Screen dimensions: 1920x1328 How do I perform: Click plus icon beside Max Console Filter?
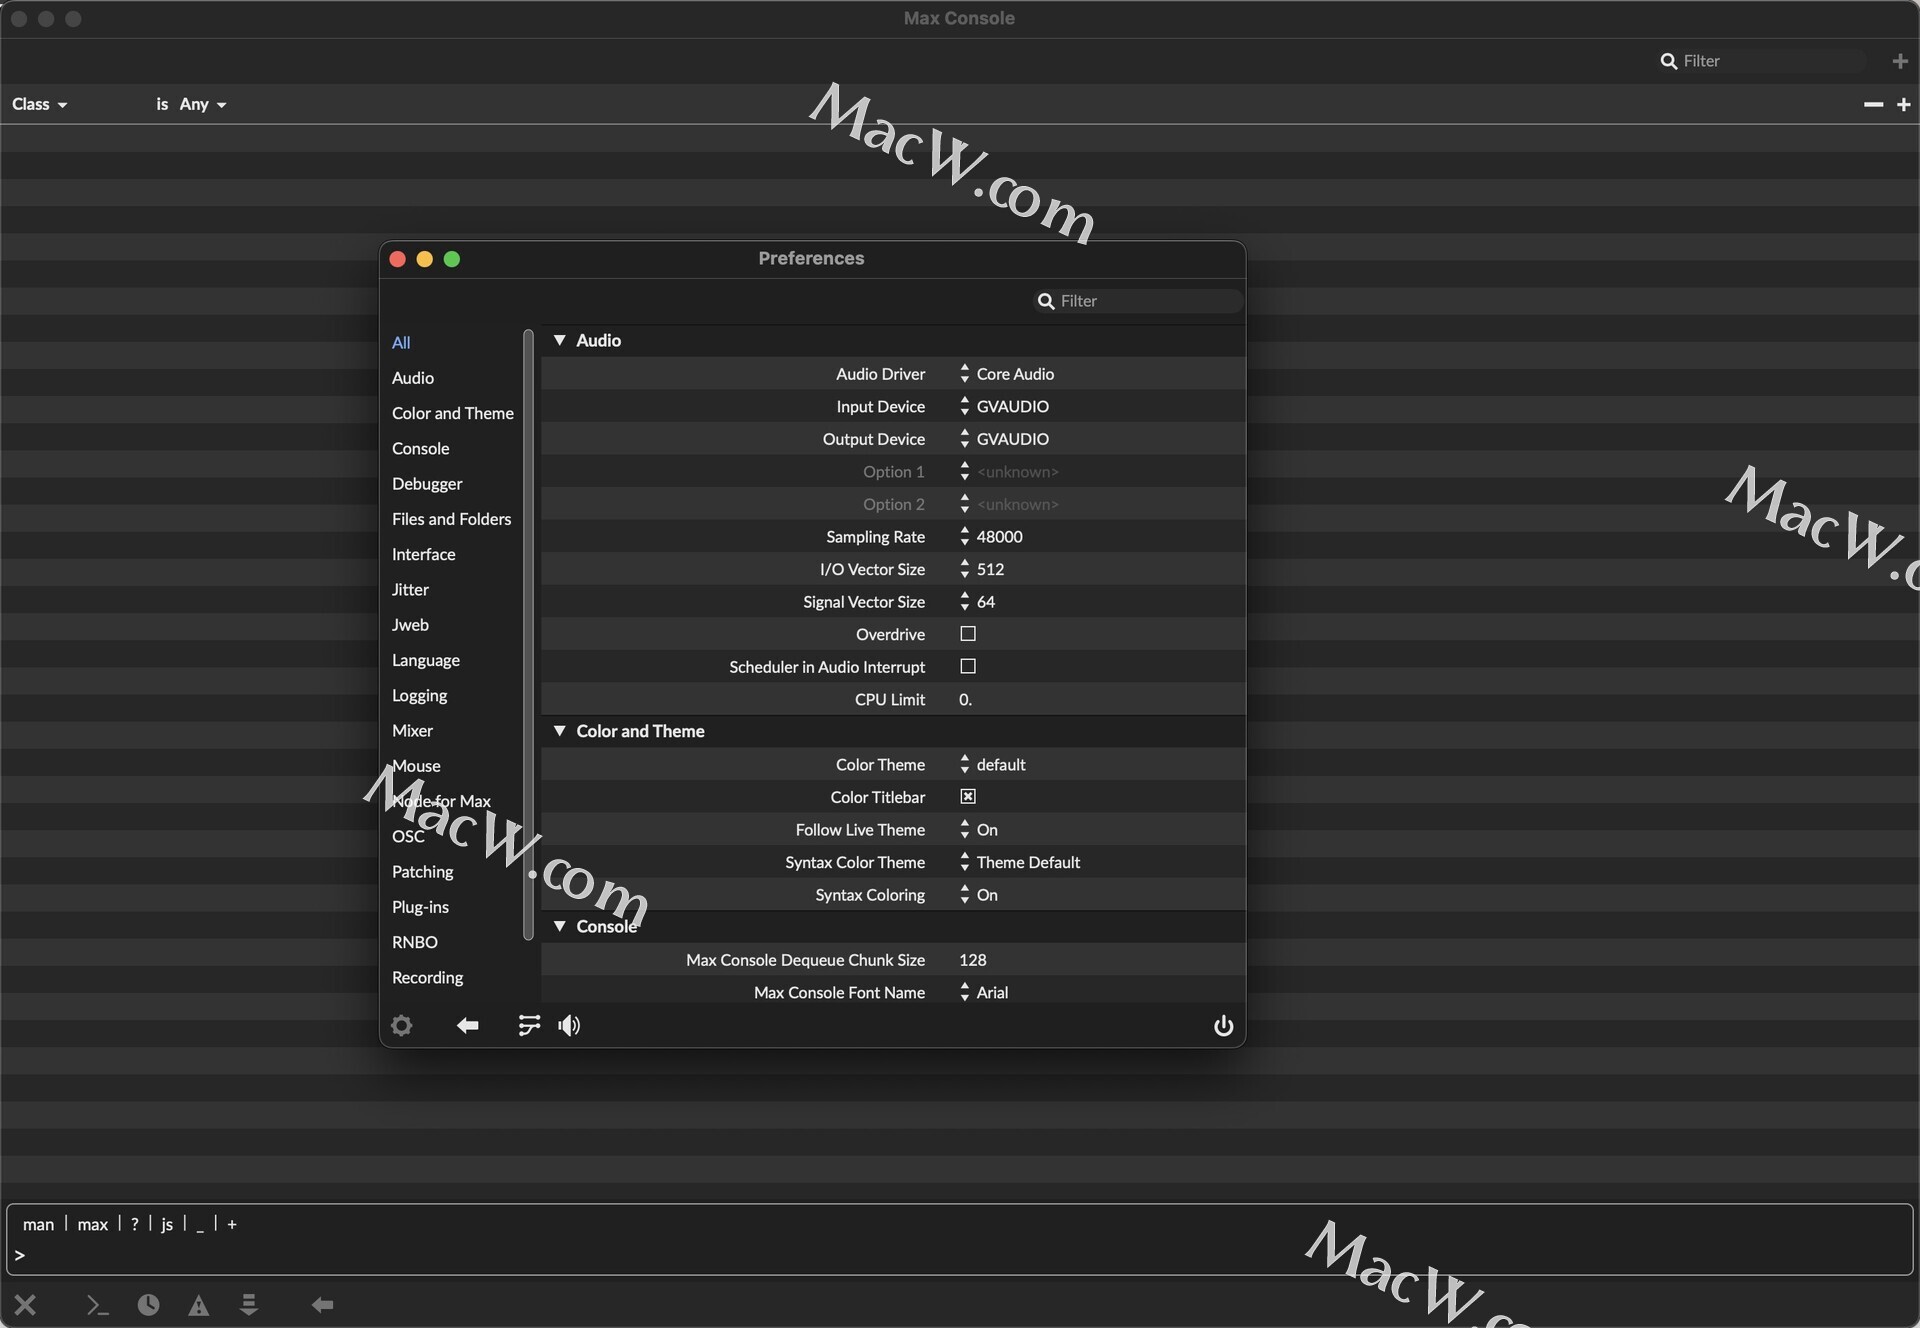coord(1900,61)
